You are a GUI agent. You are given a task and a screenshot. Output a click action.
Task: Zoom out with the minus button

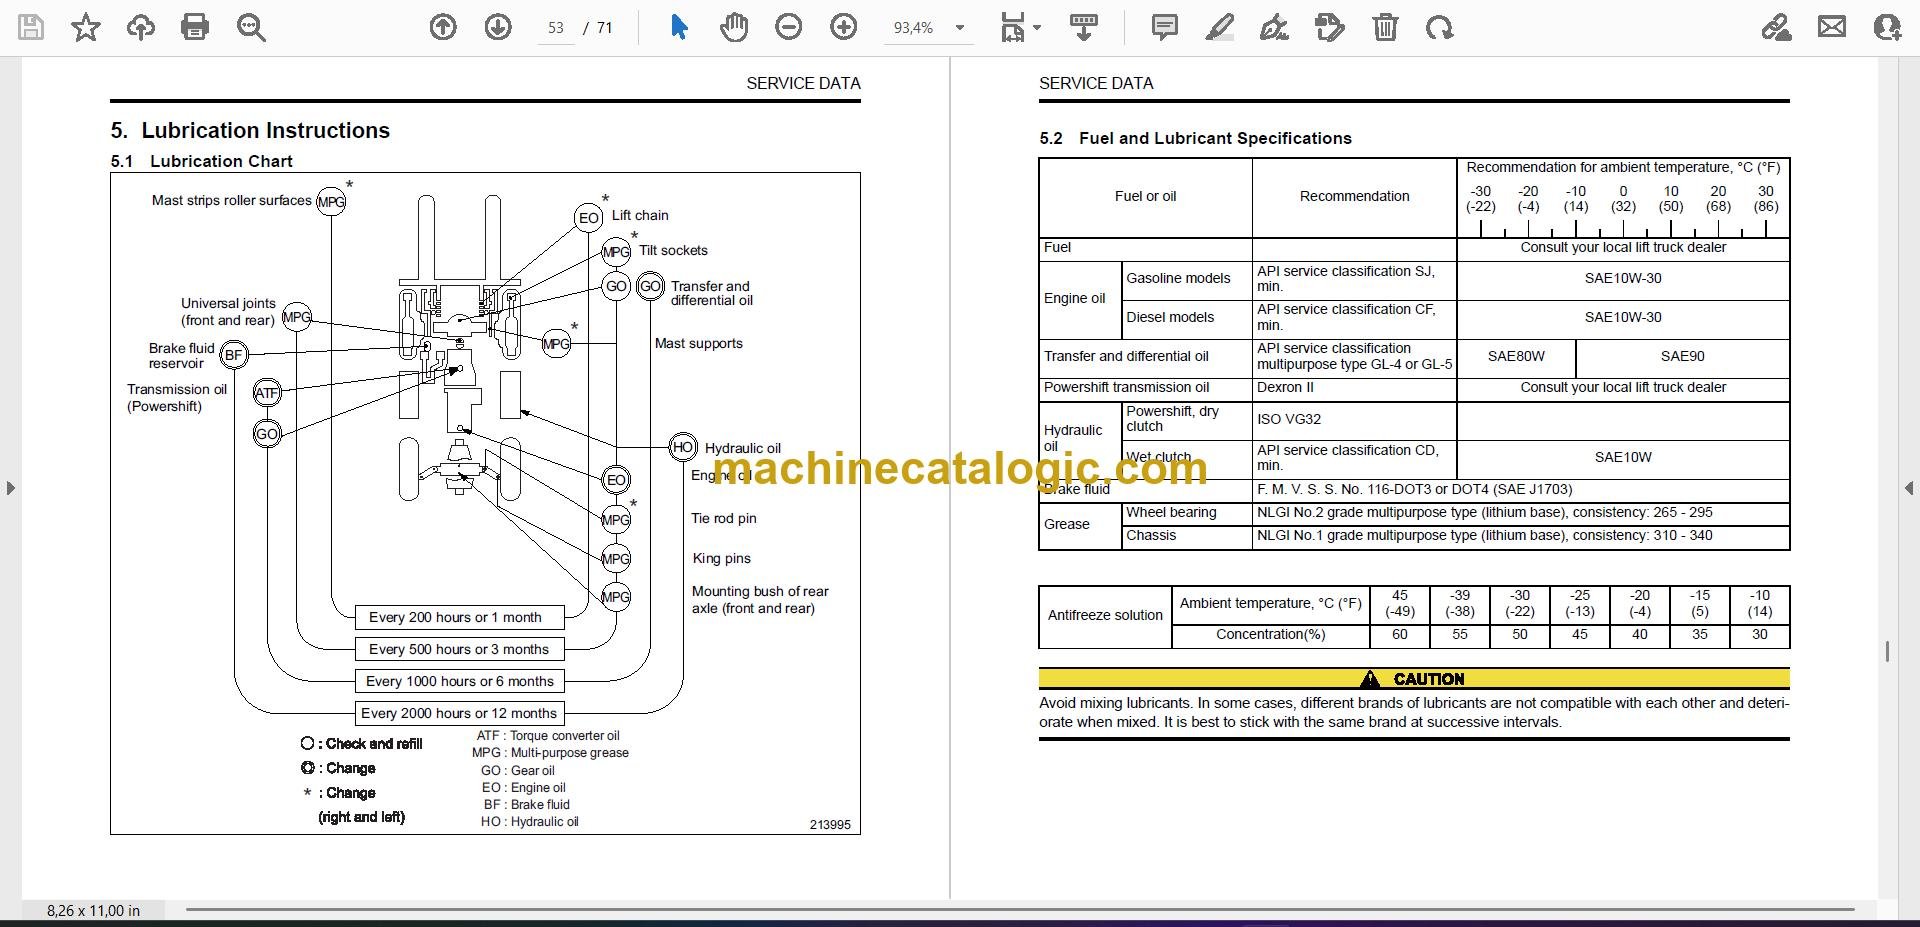tap(789, 28)
